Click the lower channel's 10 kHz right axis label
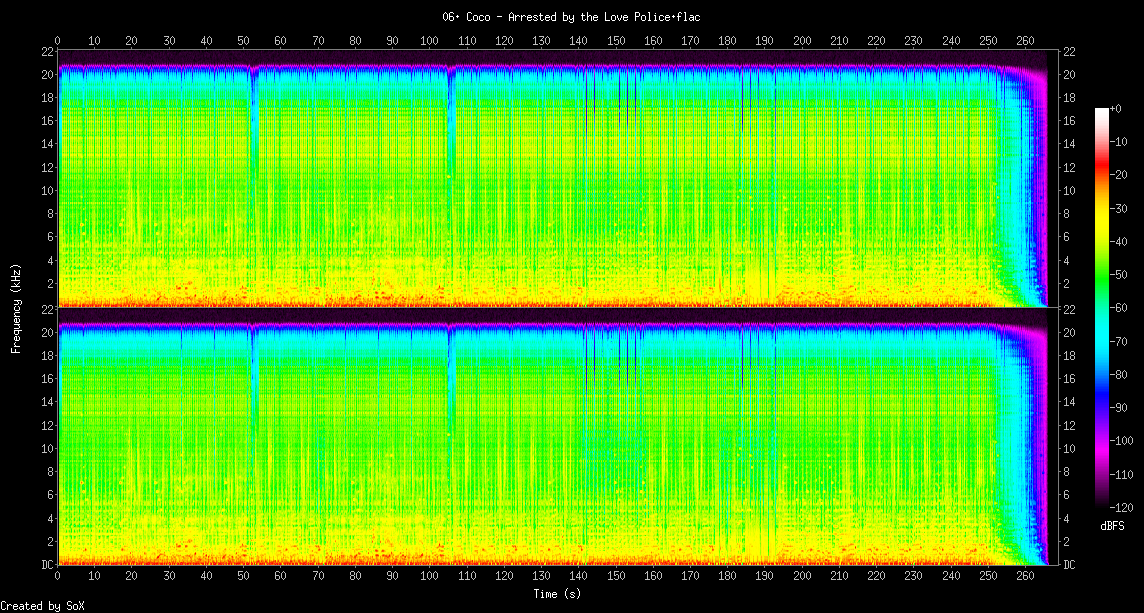1144x613 pixels. [x=1069, y=449]
